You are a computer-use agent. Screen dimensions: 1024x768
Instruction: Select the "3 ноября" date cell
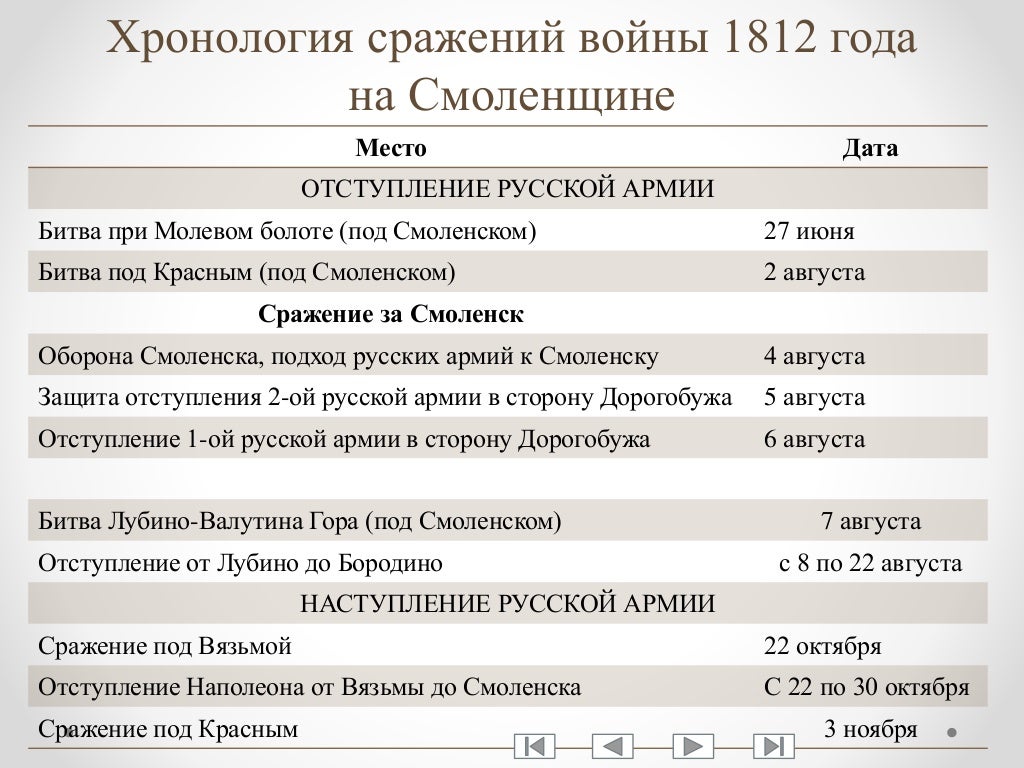point(870,729)
